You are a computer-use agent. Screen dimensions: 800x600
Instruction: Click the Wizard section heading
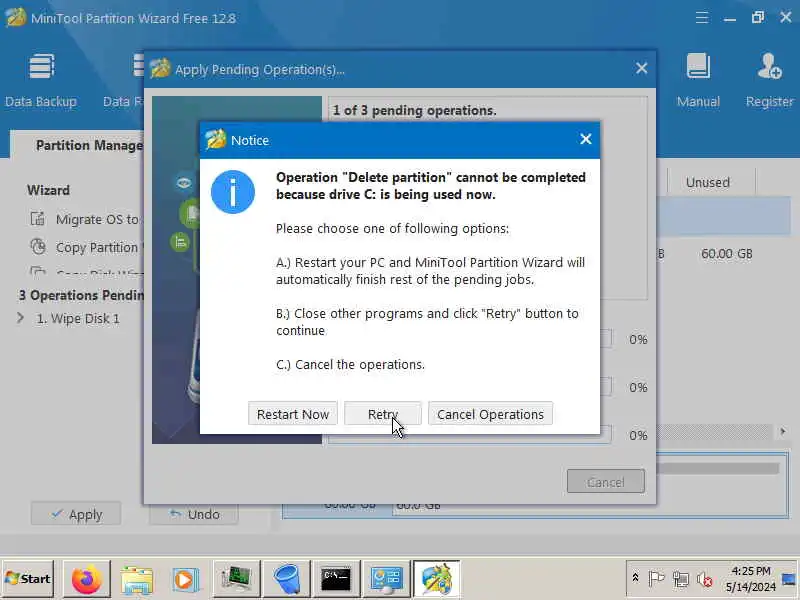coord(48,190)
